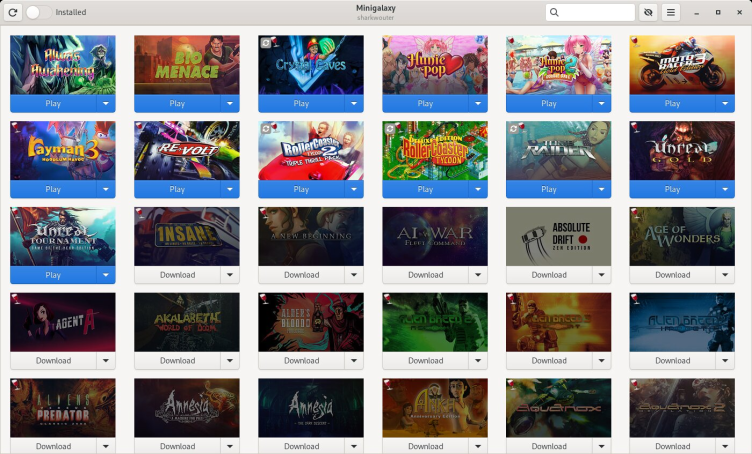Image resolution: width=752 pixels, height=454 pixels.
Task: Click wine glass icon on Age of Wonders
Action: click(x=635, y=213)
